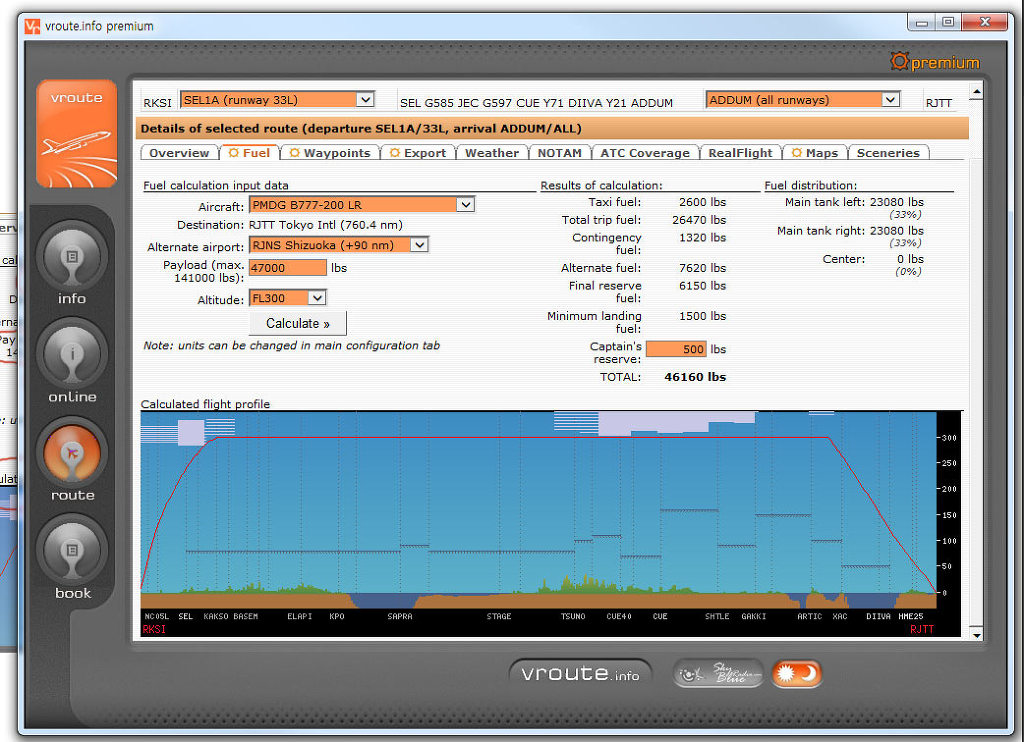Click the Taxi fuel 2600 lbs value
Screen dimensions: 1024x742
(x=702, y=202)
